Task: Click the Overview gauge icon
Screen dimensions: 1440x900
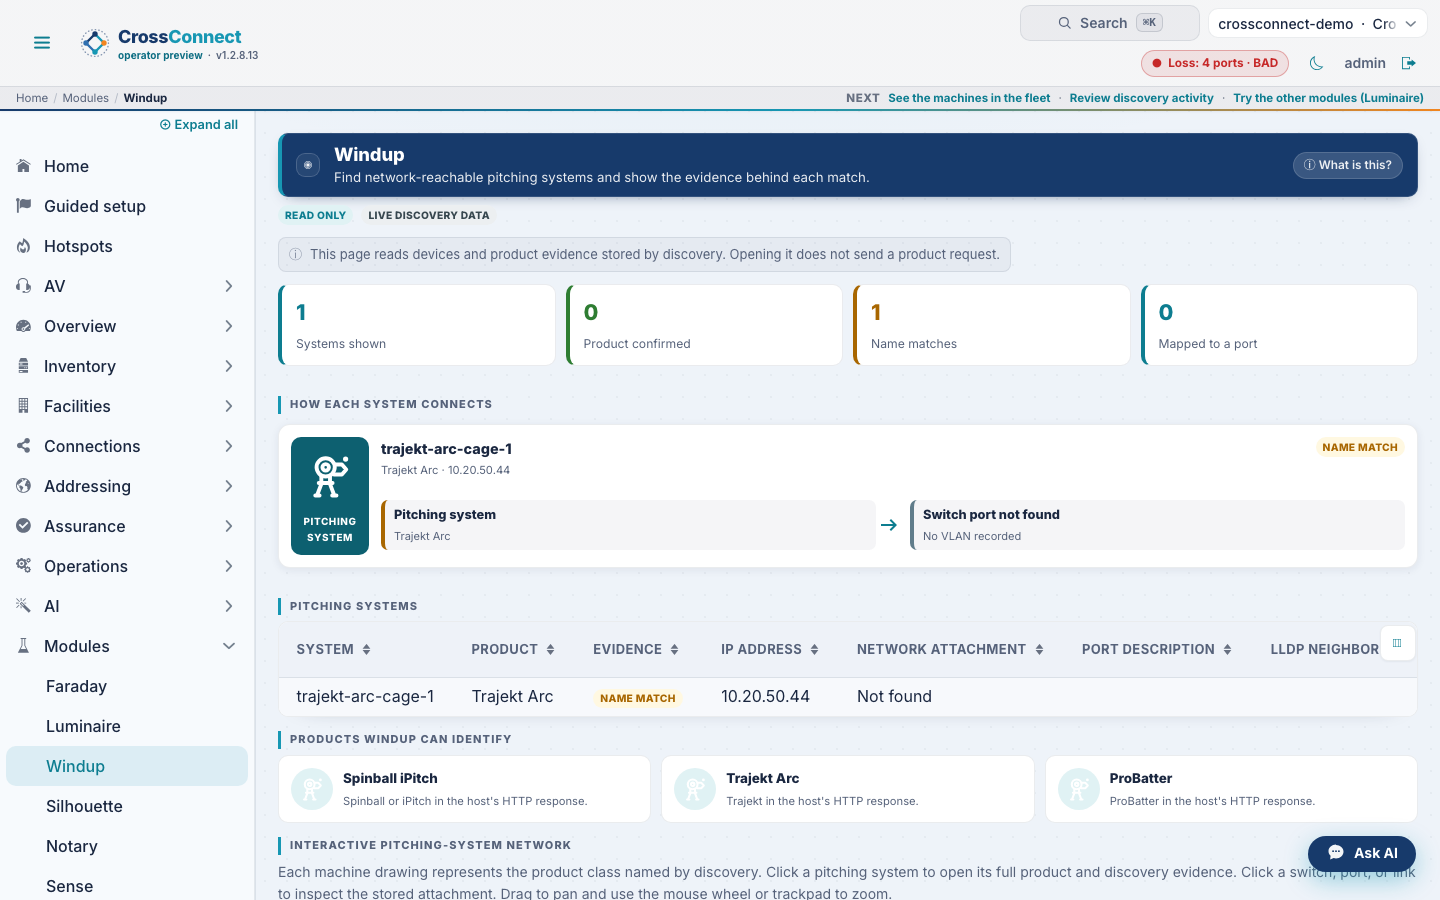Action: (23, 326)
